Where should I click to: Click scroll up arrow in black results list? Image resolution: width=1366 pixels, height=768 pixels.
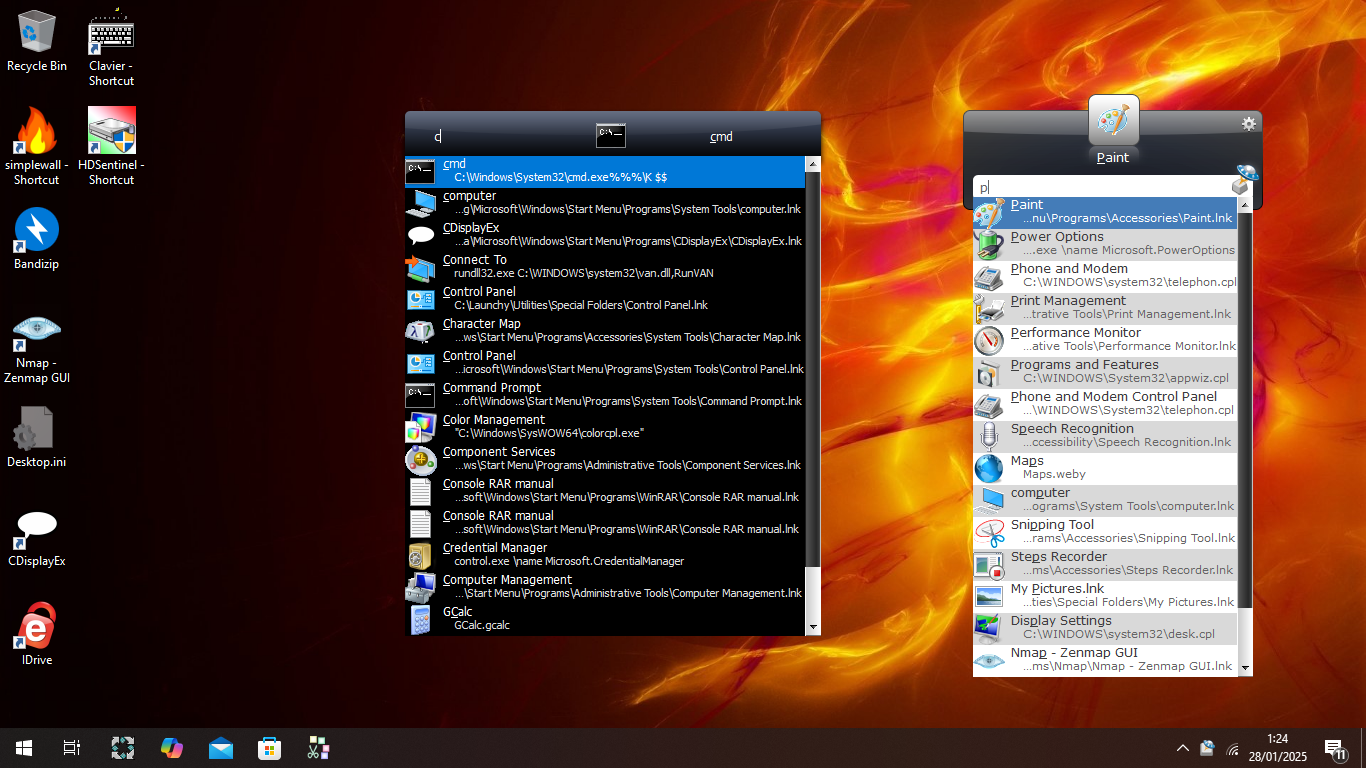click(812, 164)
